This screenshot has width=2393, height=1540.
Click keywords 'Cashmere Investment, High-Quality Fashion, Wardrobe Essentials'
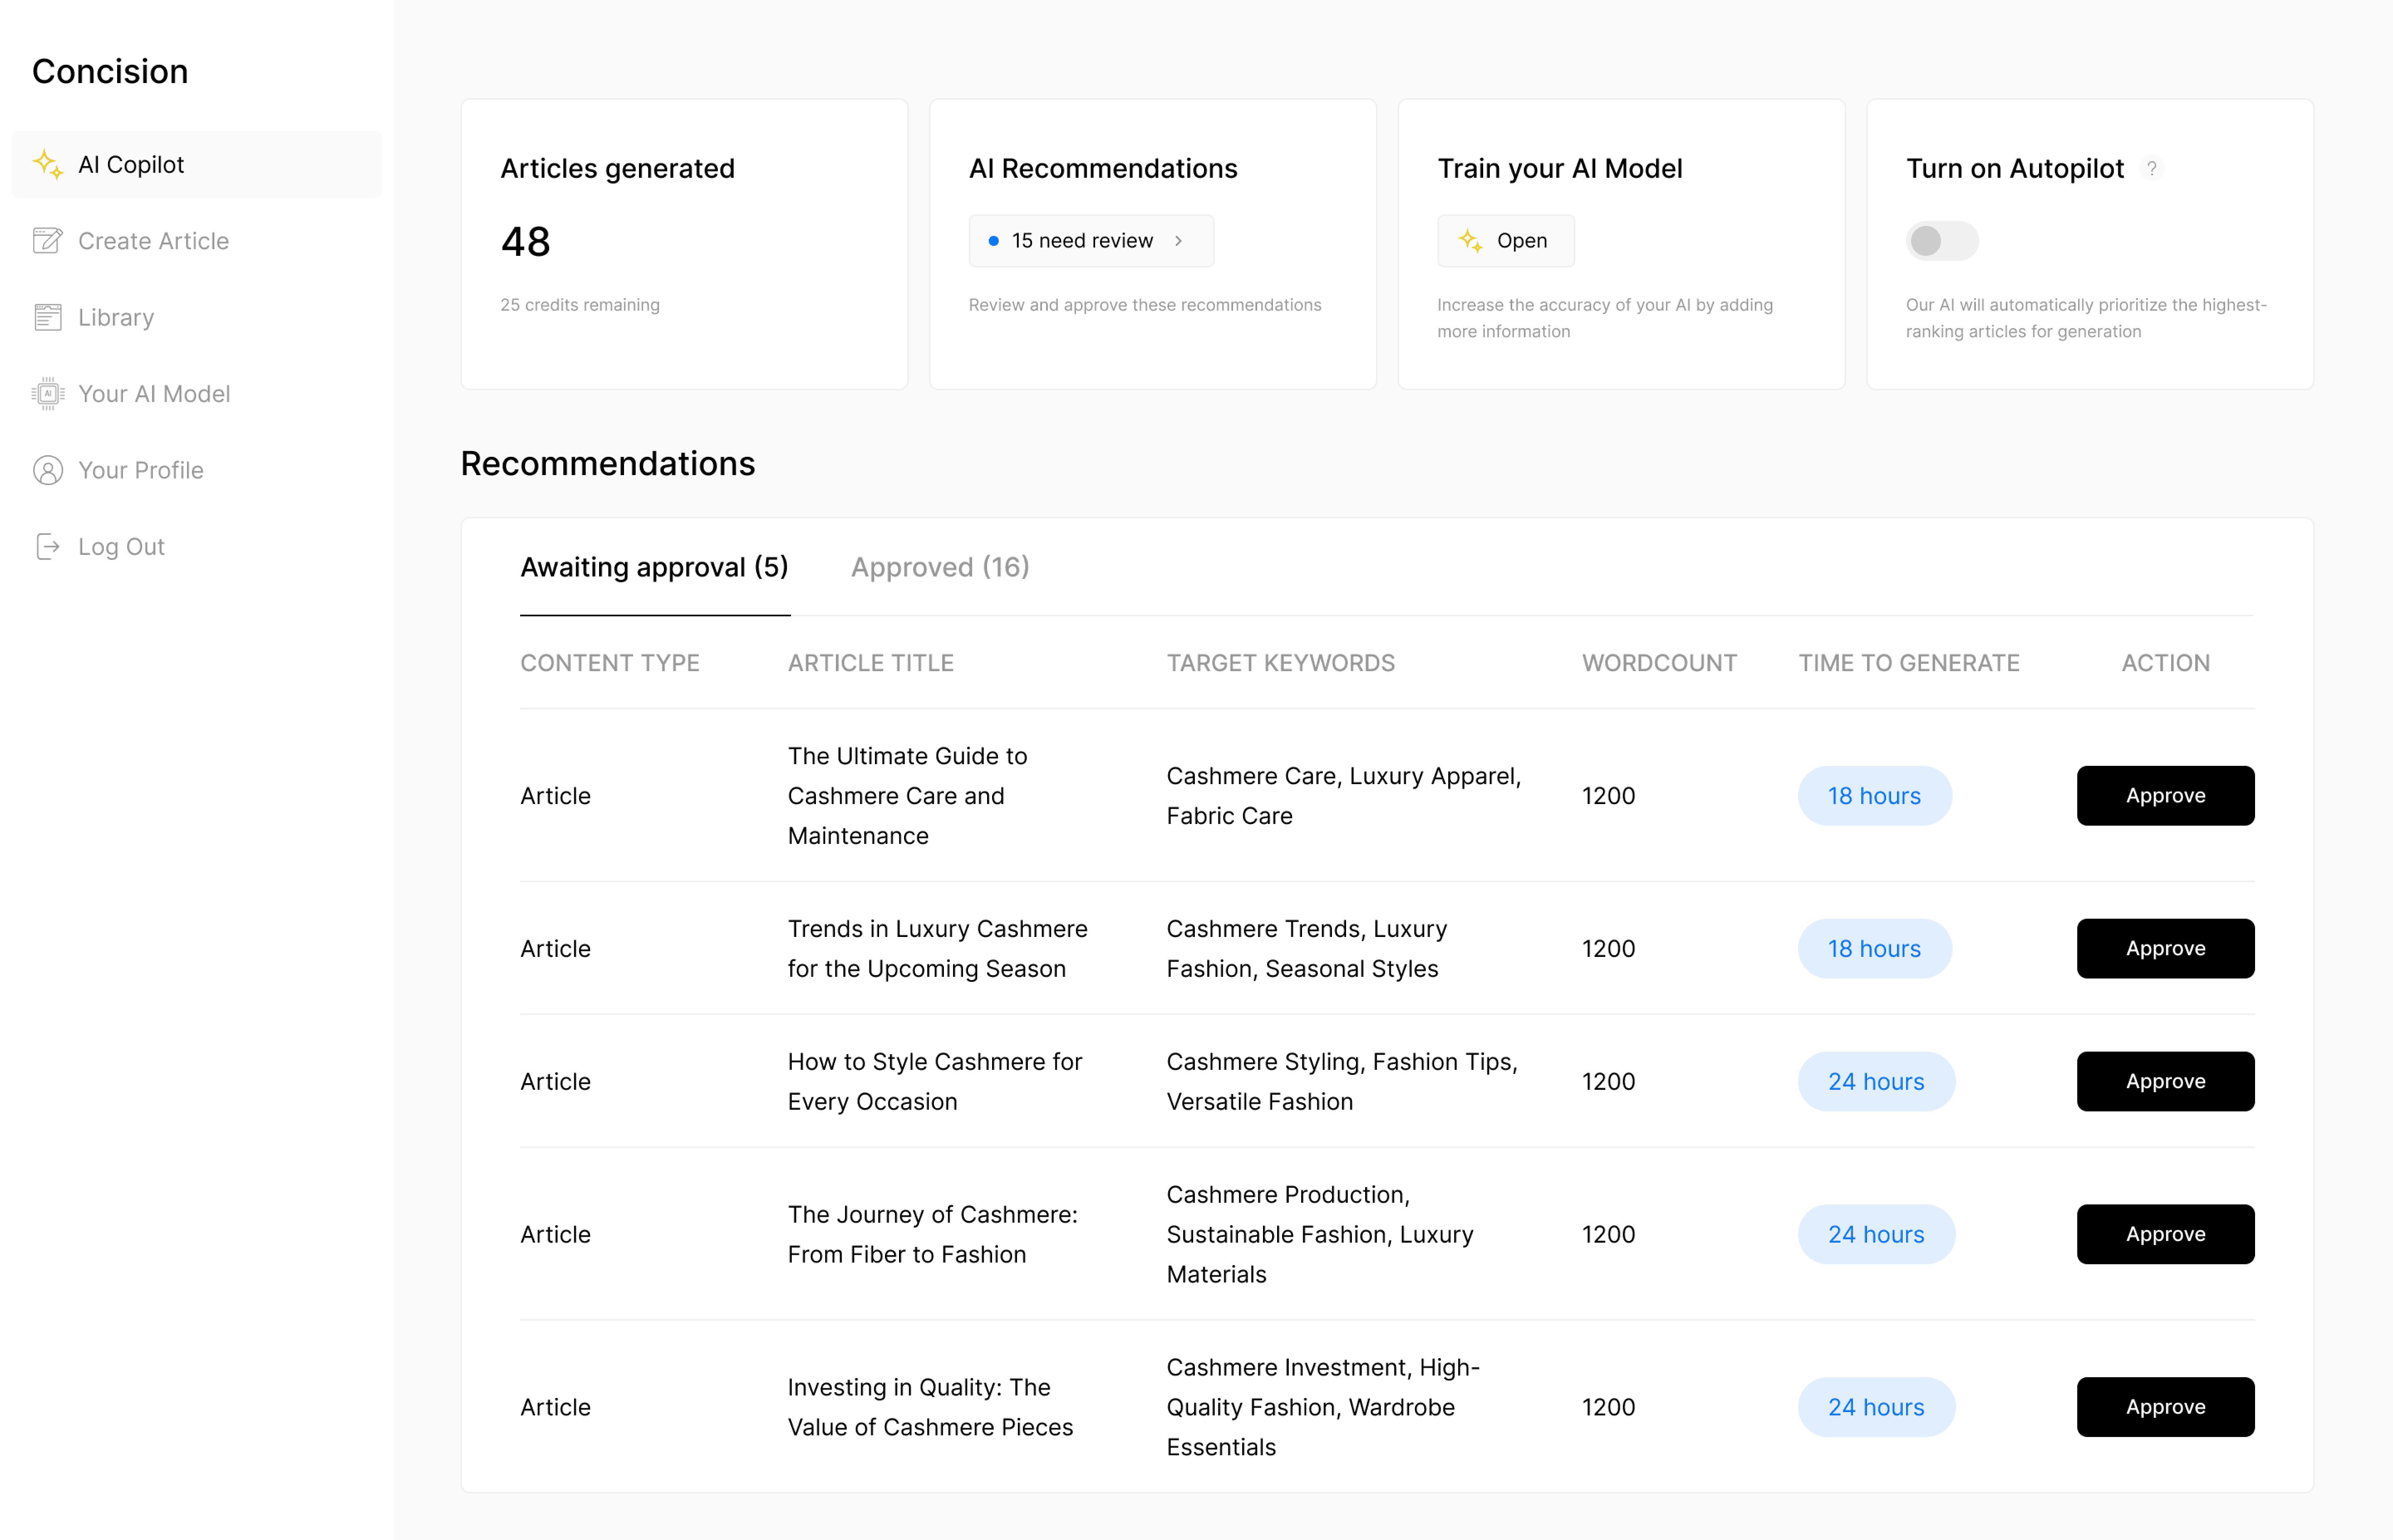pyautogui.click(x=1323, y=1408)
